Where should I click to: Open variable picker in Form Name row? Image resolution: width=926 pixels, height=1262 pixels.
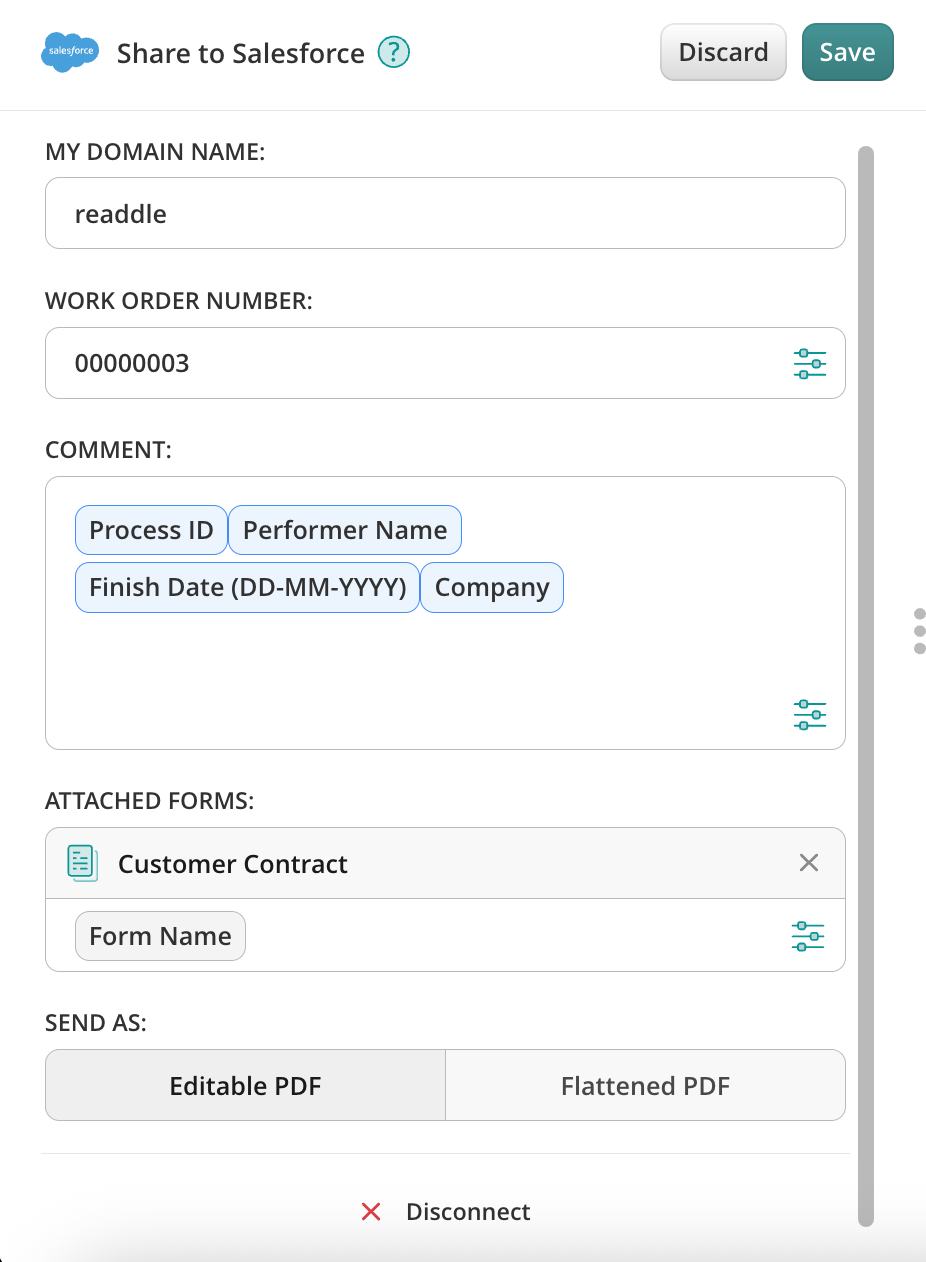click(808, 936)
